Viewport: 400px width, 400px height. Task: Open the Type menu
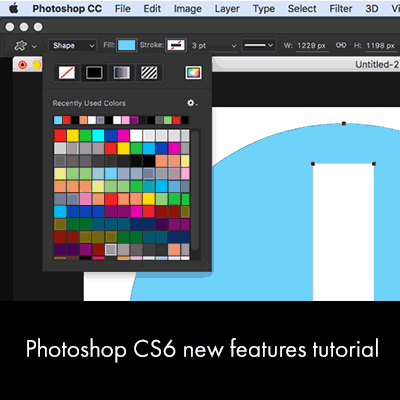pos(264,9)
